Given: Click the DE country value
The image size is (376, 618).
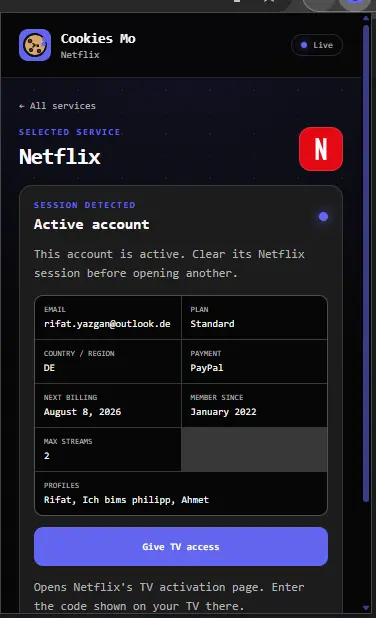Looking at the screenshot, I should 49,368.
